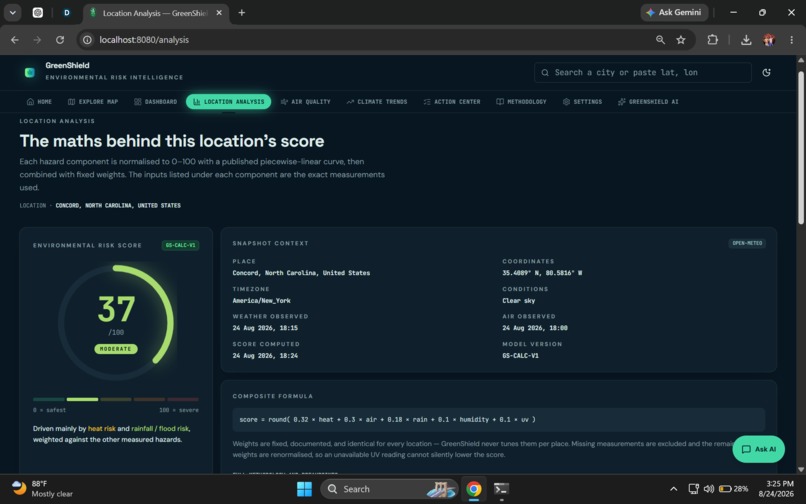Image resolution: width=806 pixels, height=504 pixels.
Task: Click the browser forward arrow
Action: [x=37, y=40]
